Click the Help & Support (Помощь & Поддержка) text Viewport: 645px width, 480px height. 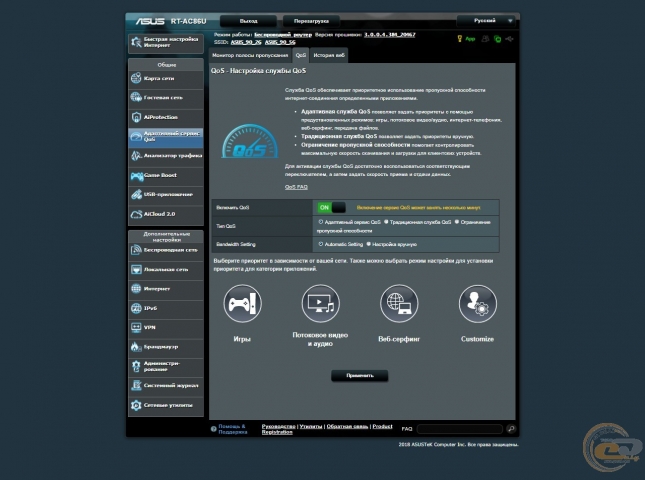click(x=233, y=429)
